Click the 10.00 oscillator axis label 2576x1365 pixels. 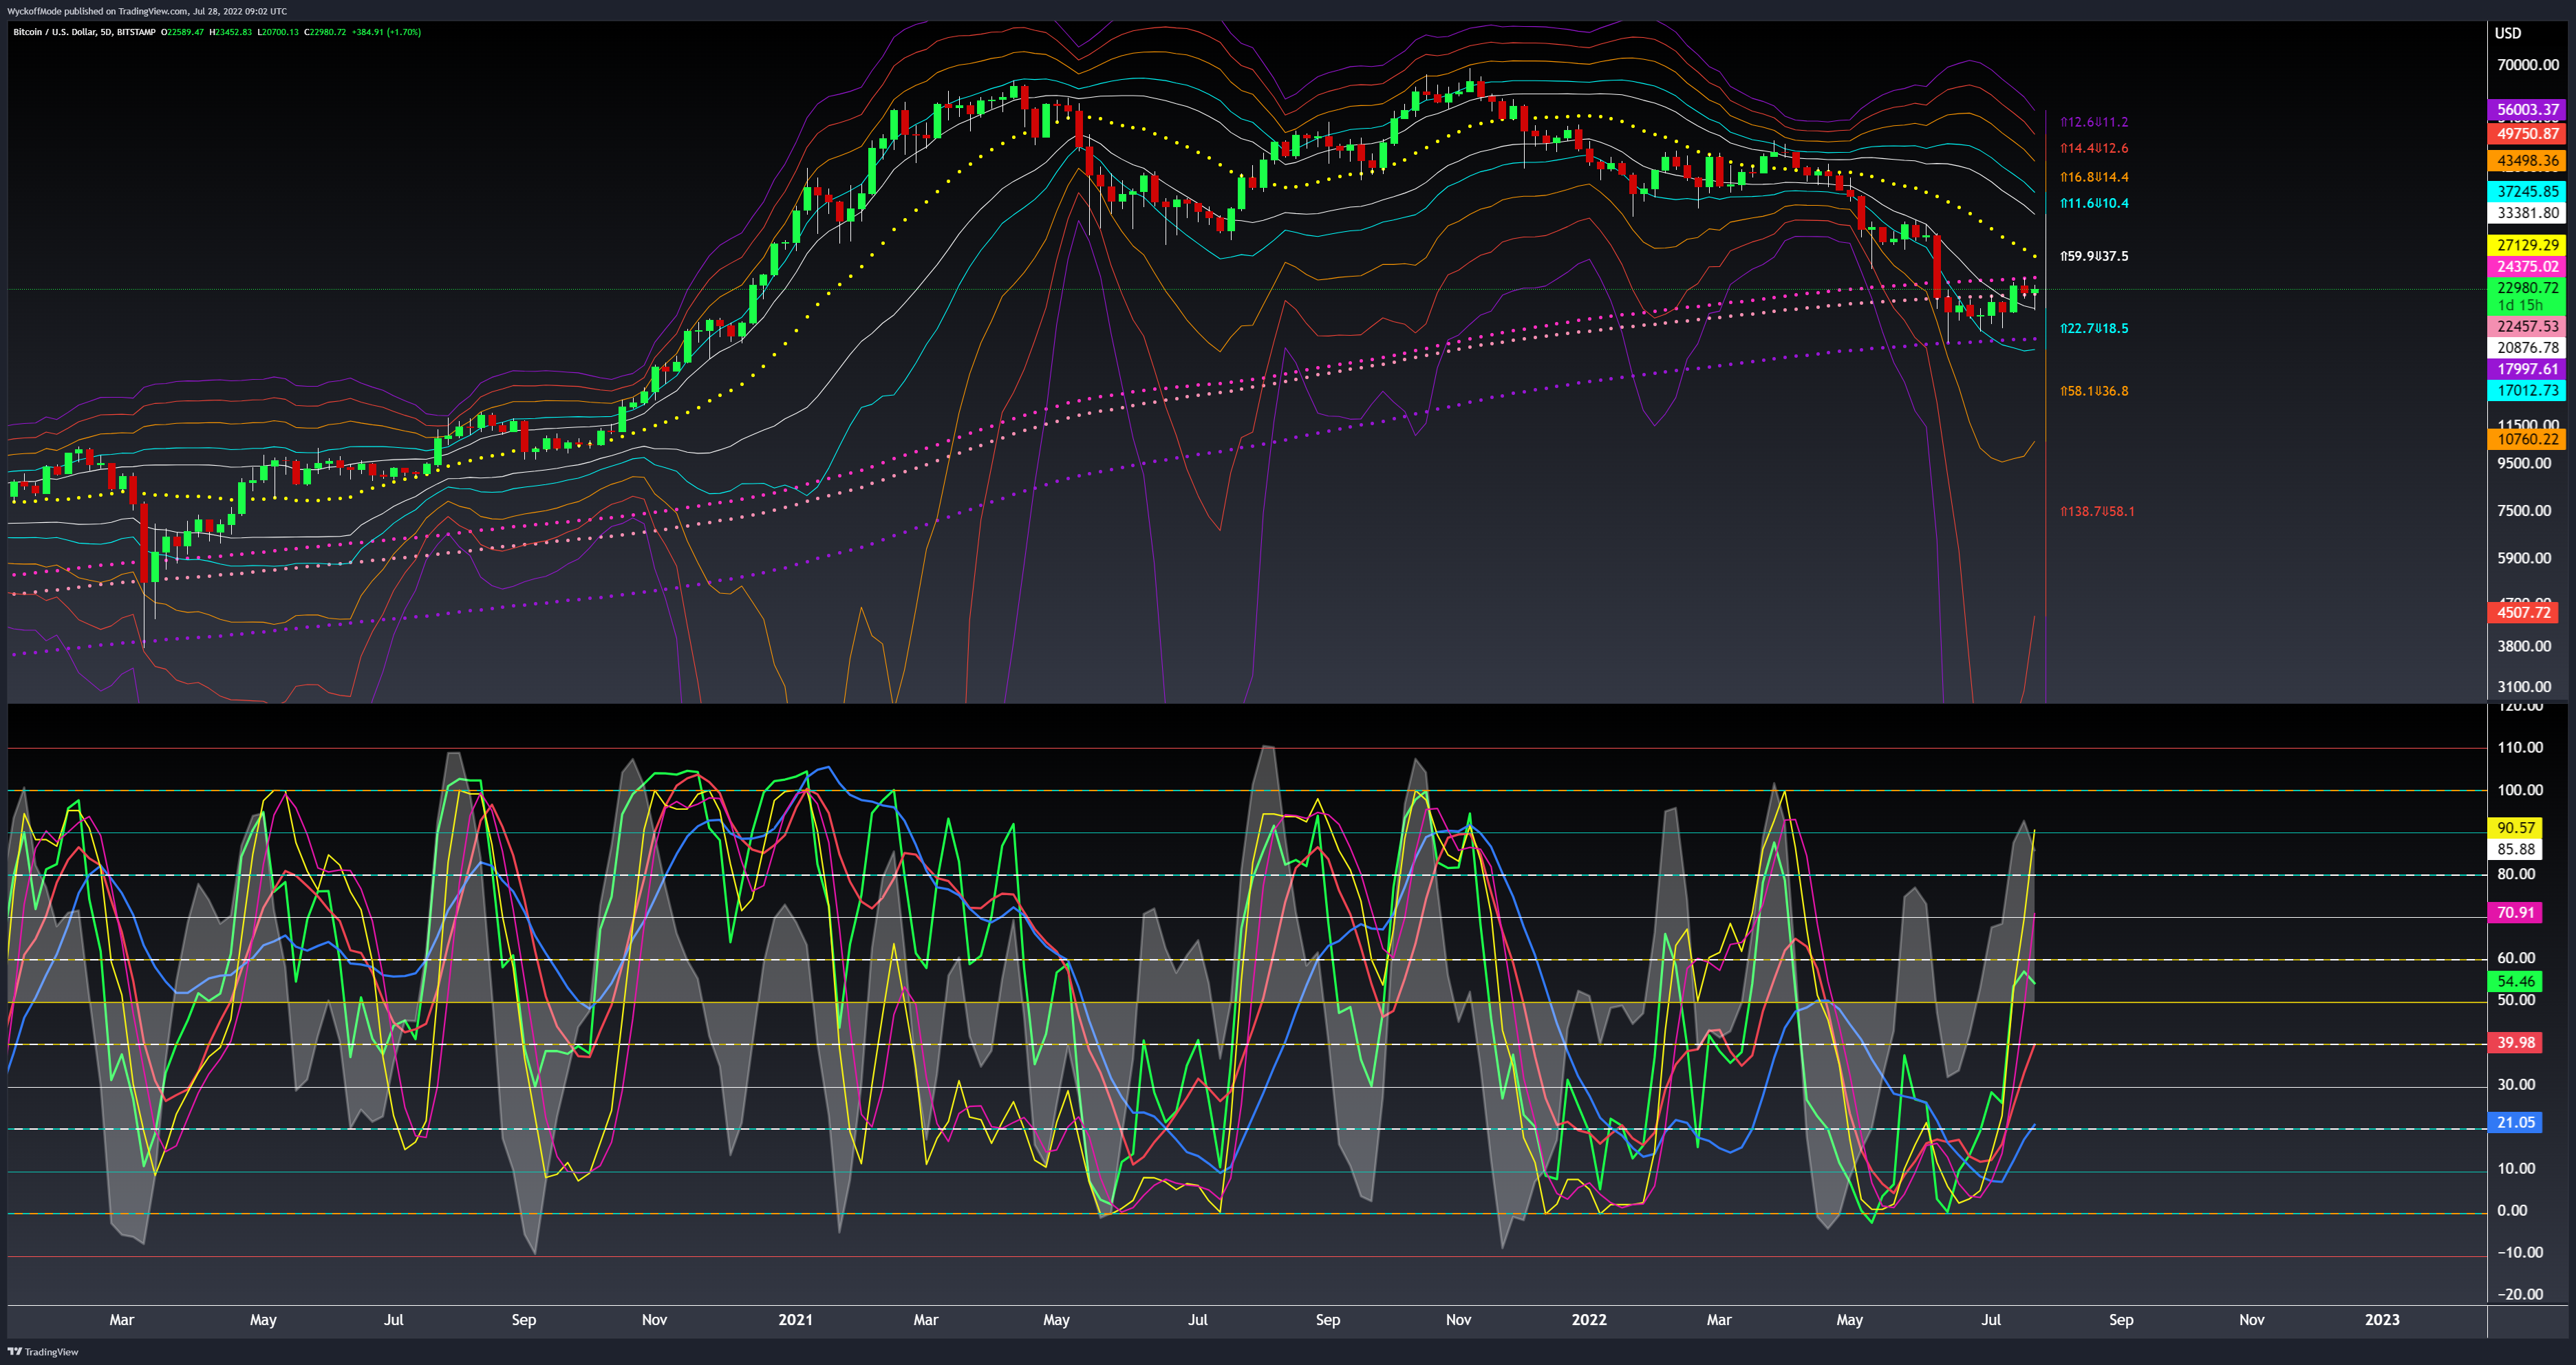[2516, 1169]
